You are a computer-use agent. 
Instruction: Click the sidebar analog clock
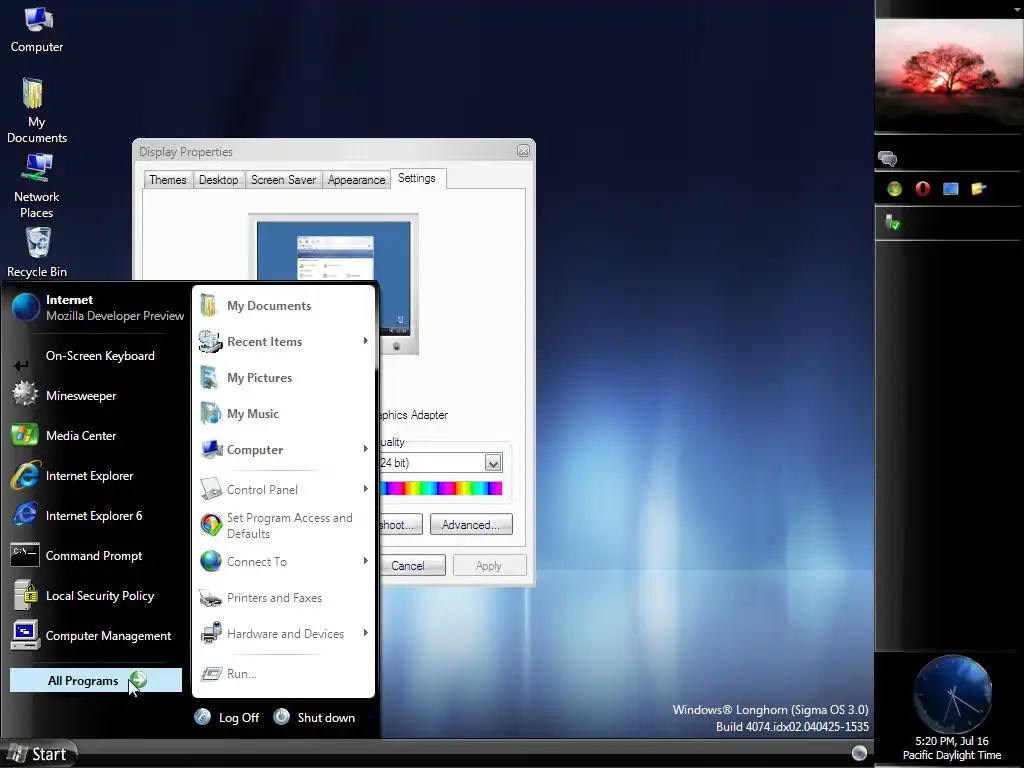pos(953,694)
